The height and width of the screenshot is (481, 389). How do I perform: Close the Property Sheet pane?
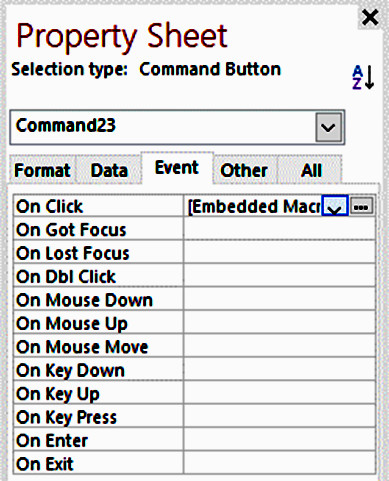pos(370,17)
